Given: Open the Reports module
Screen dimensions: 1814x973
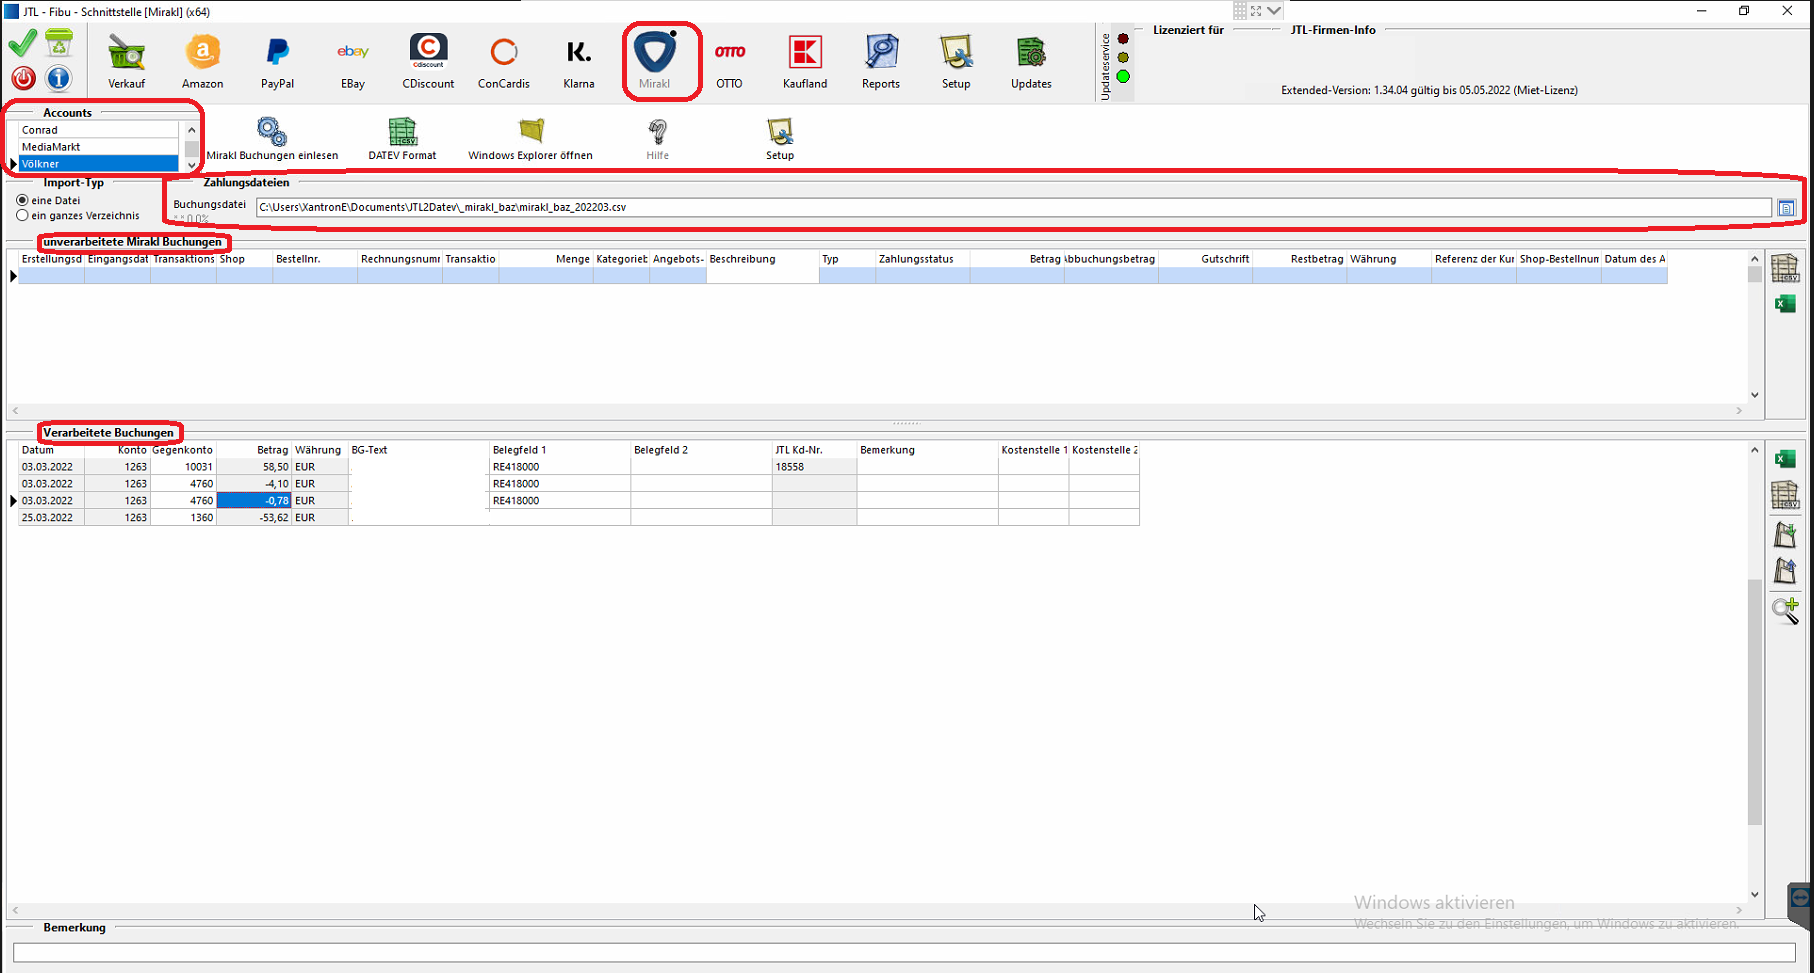Looking at the screenshot, I should 880,61.
